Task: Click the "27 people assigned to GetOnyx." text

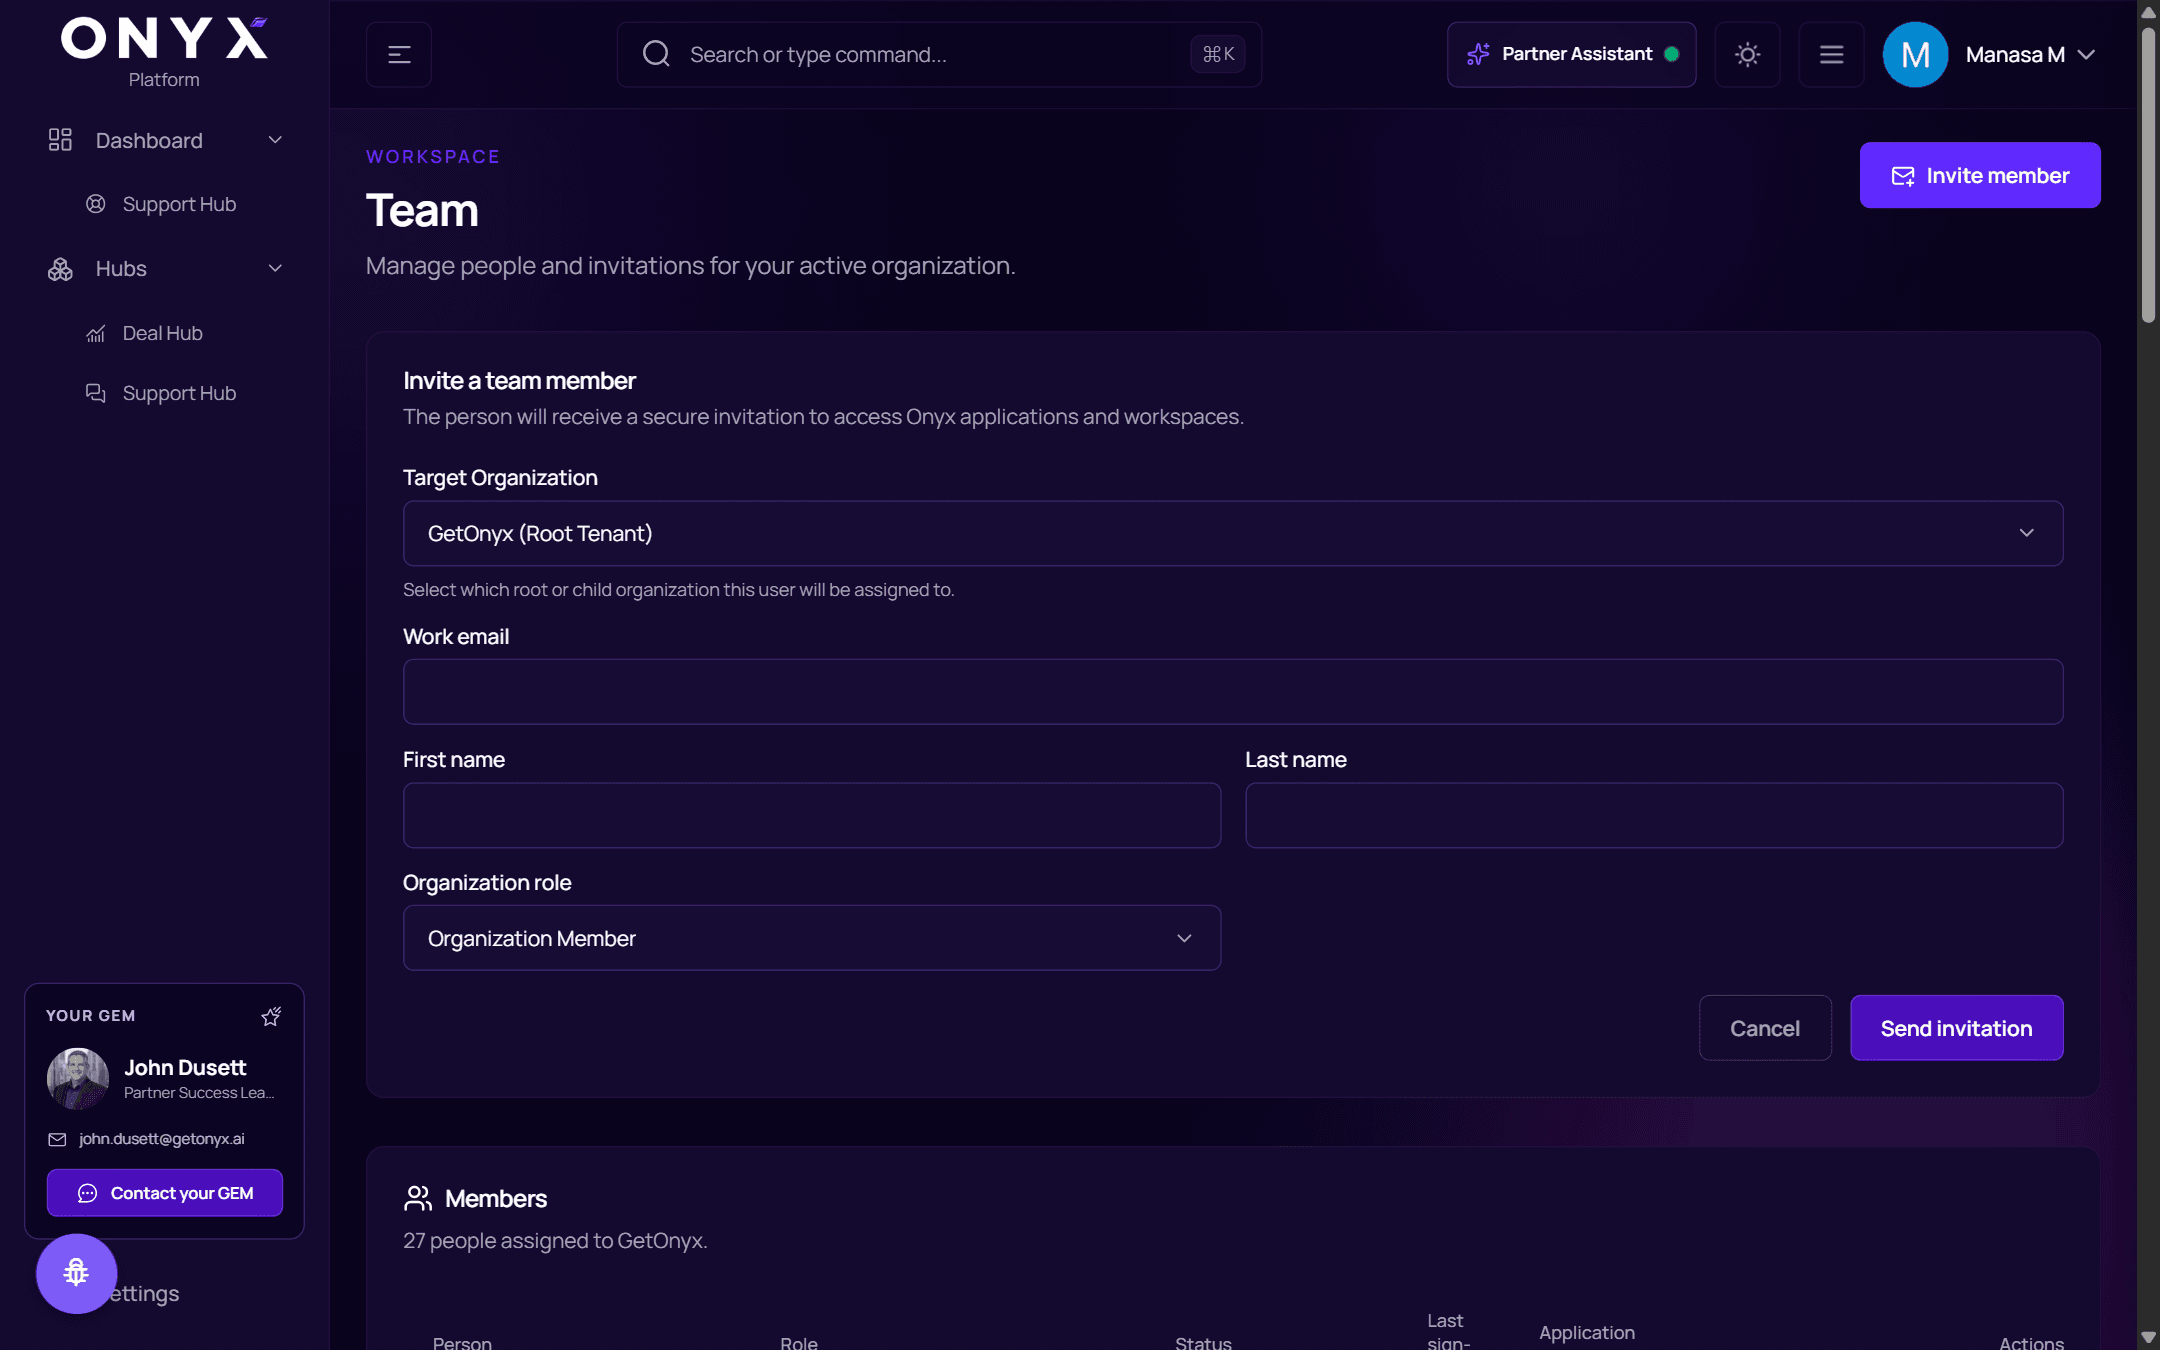Action: tap(555, 1240)
